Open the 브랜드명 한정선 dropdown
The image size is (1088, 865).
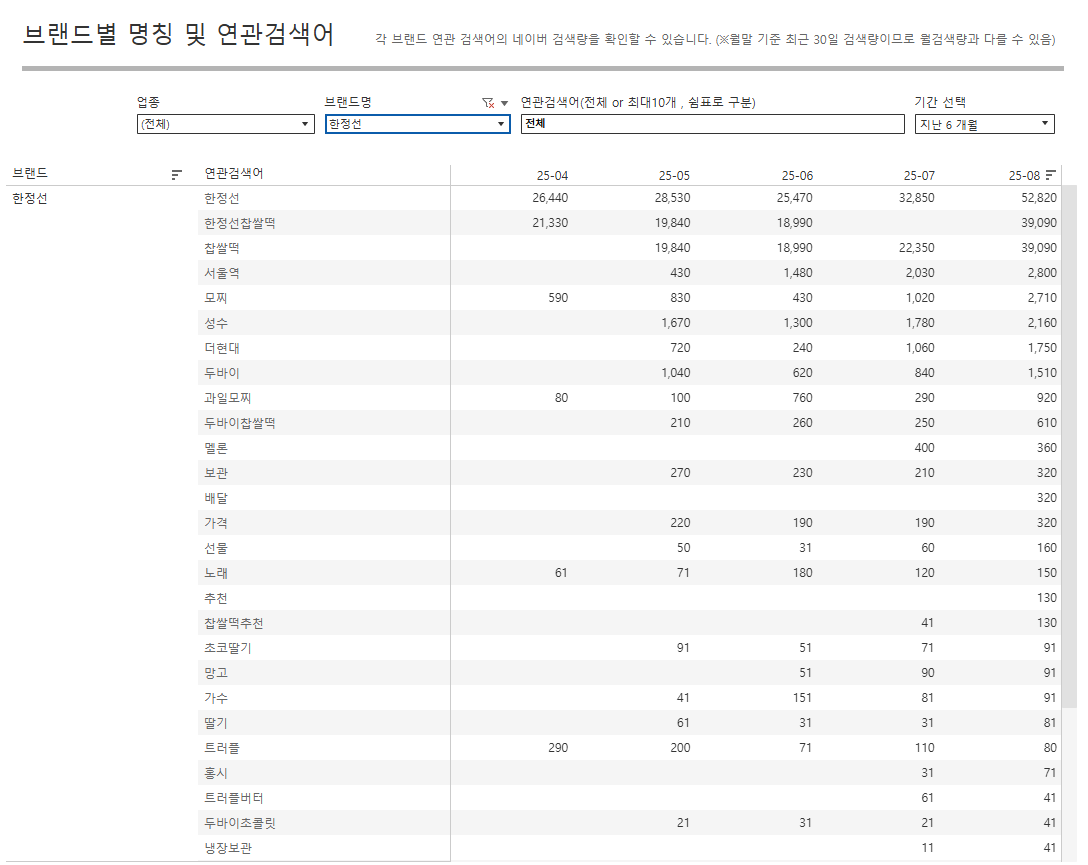tap(418, 124)
